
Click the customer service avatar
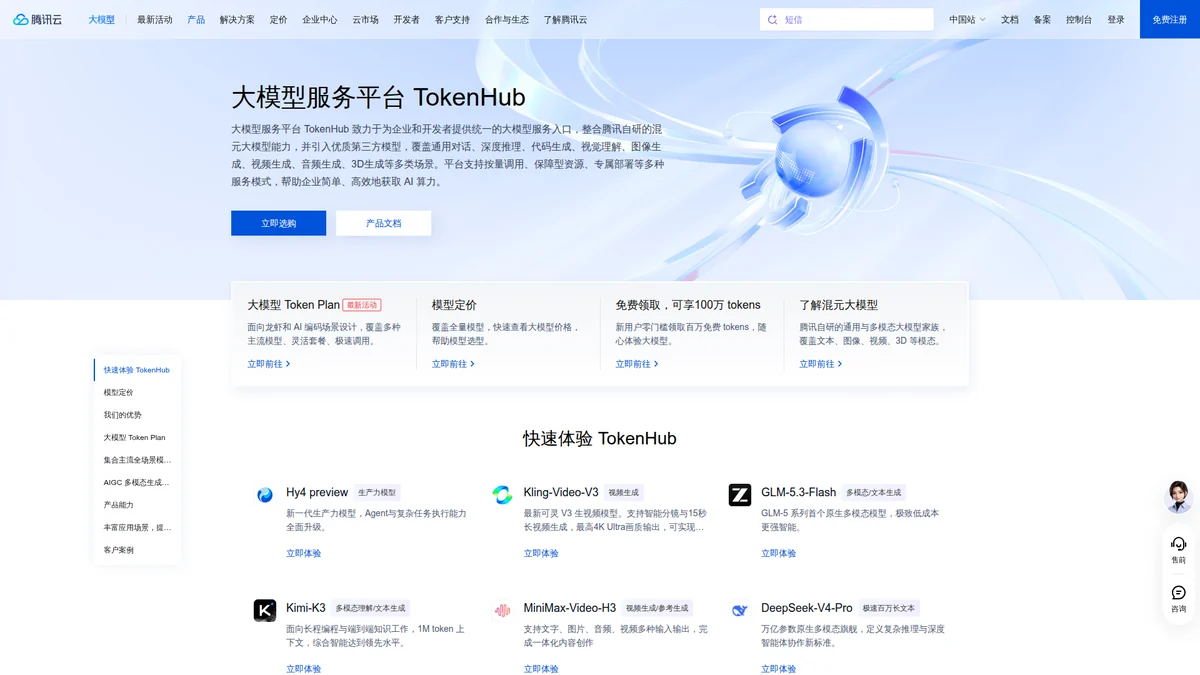[1179, 496]
